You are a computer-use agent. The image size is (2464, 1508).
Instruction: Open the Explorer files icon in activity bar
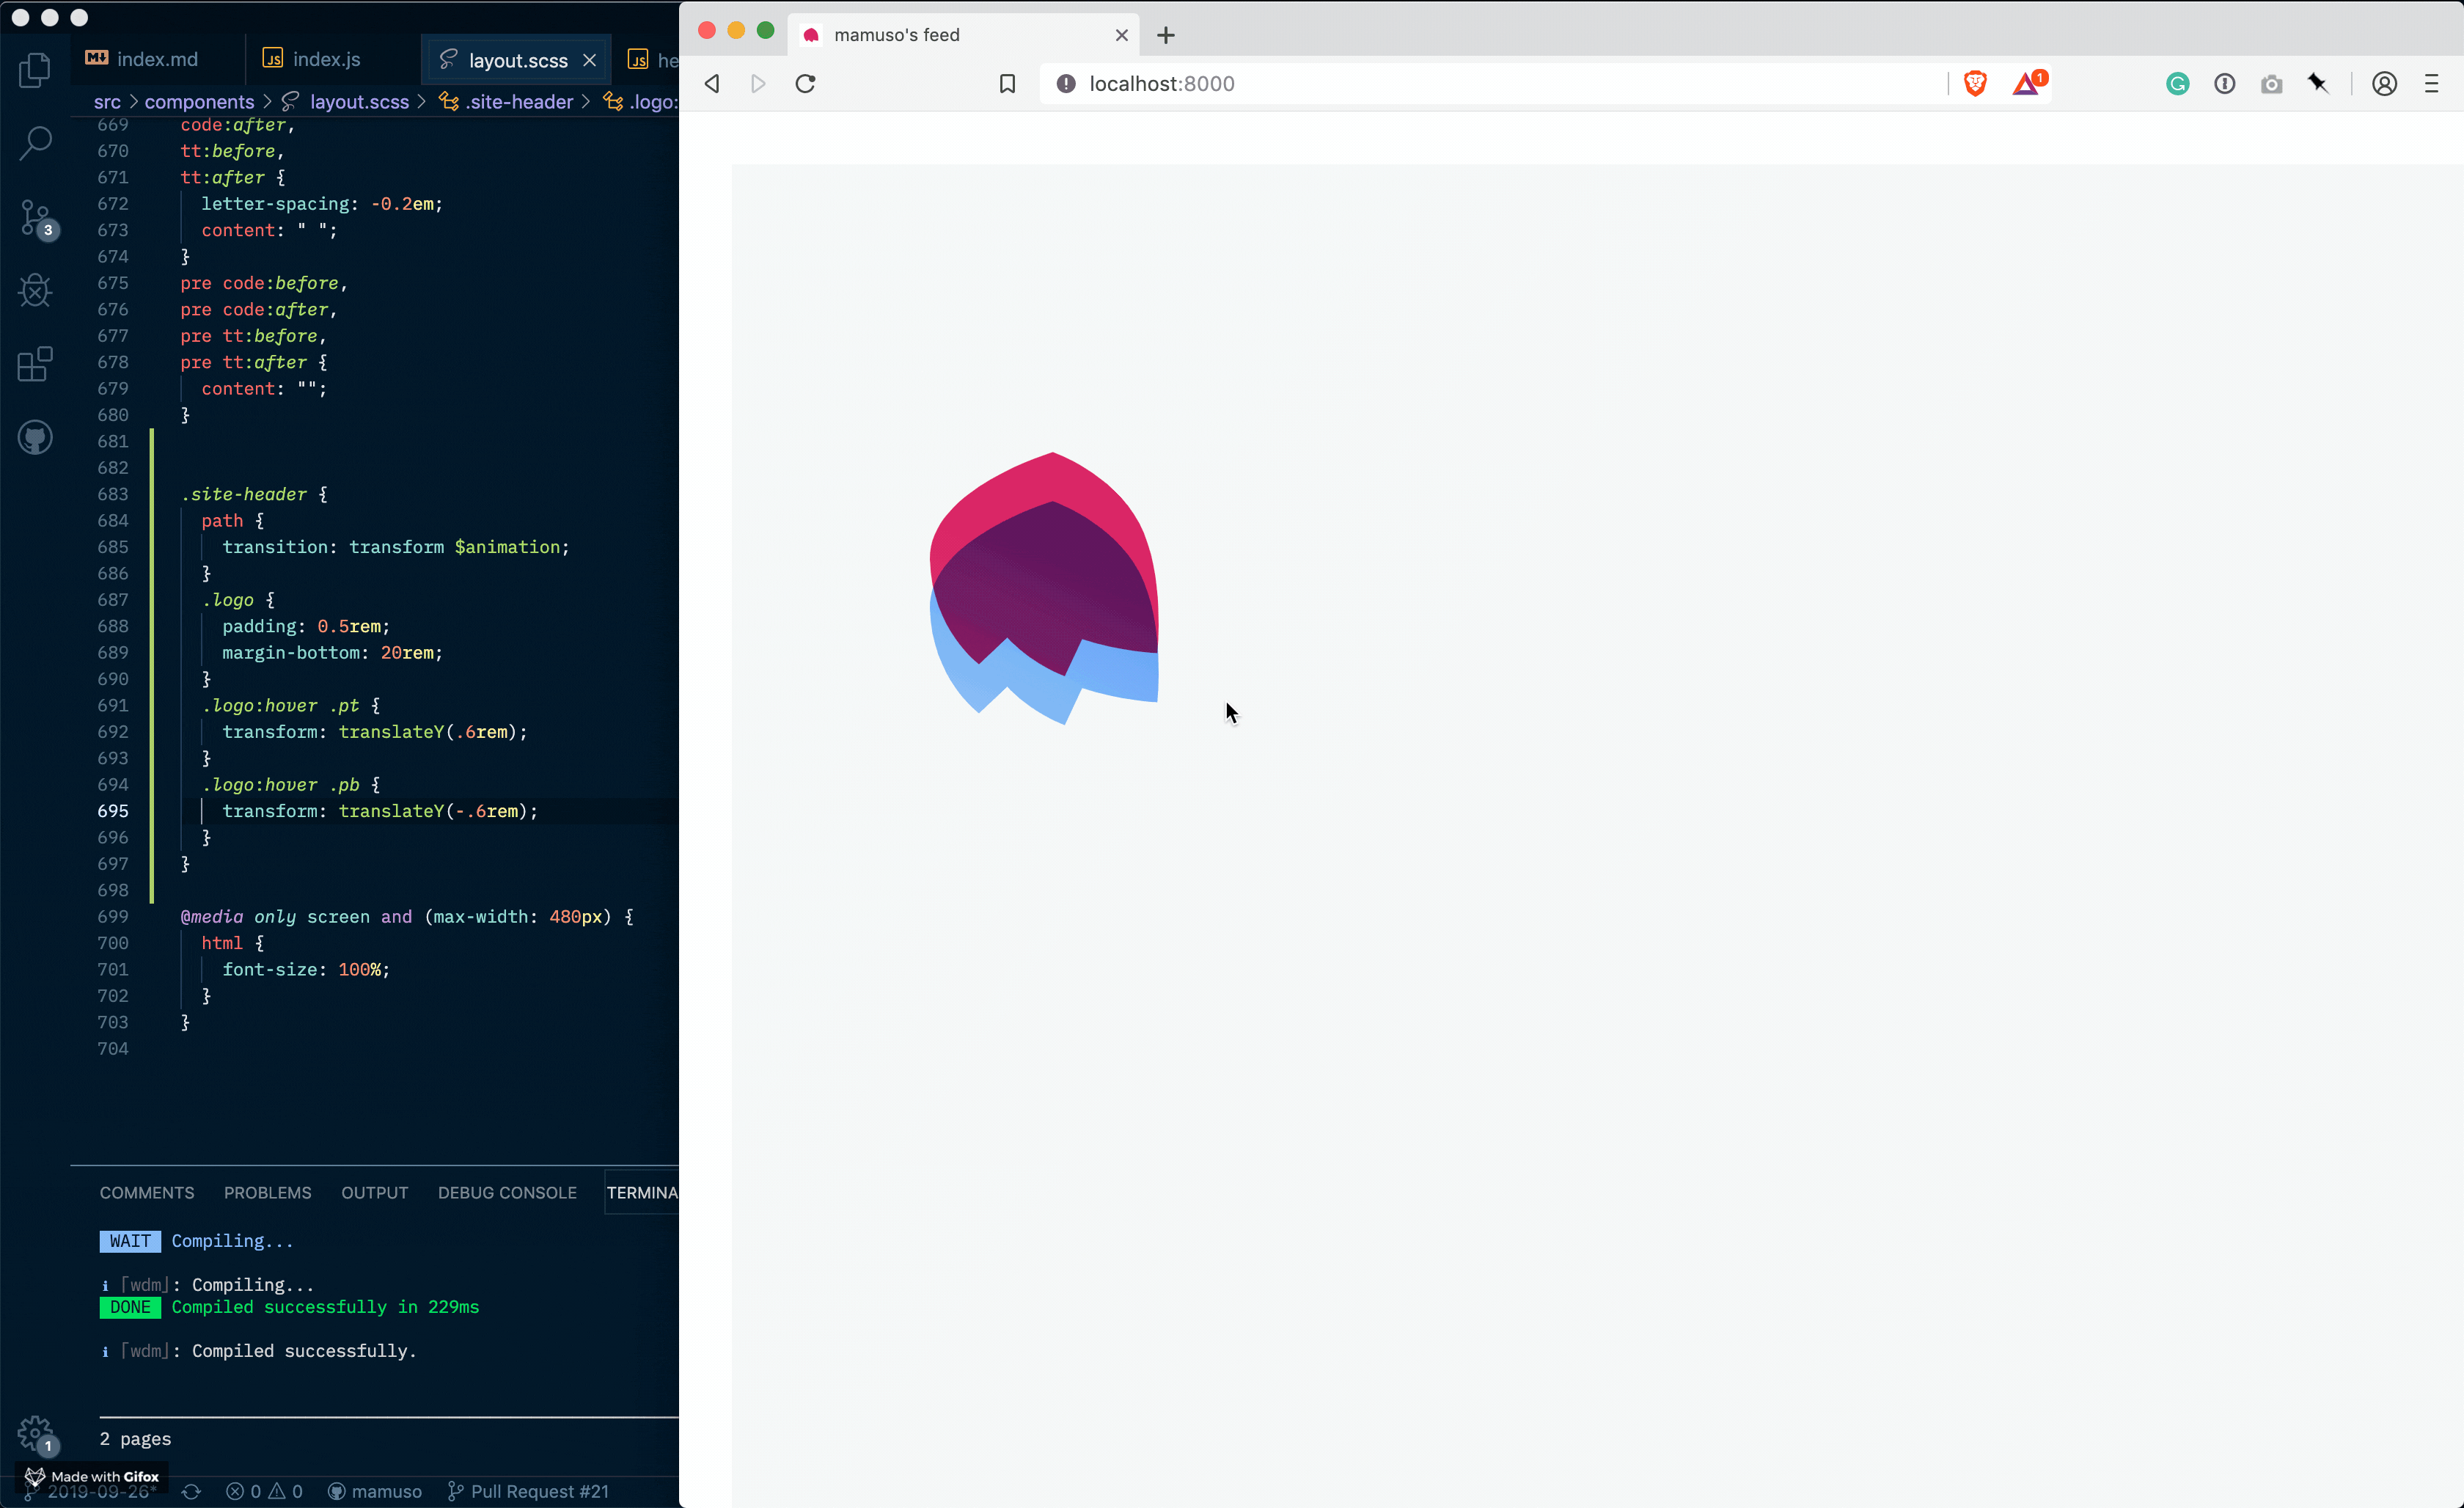point(35,70)
